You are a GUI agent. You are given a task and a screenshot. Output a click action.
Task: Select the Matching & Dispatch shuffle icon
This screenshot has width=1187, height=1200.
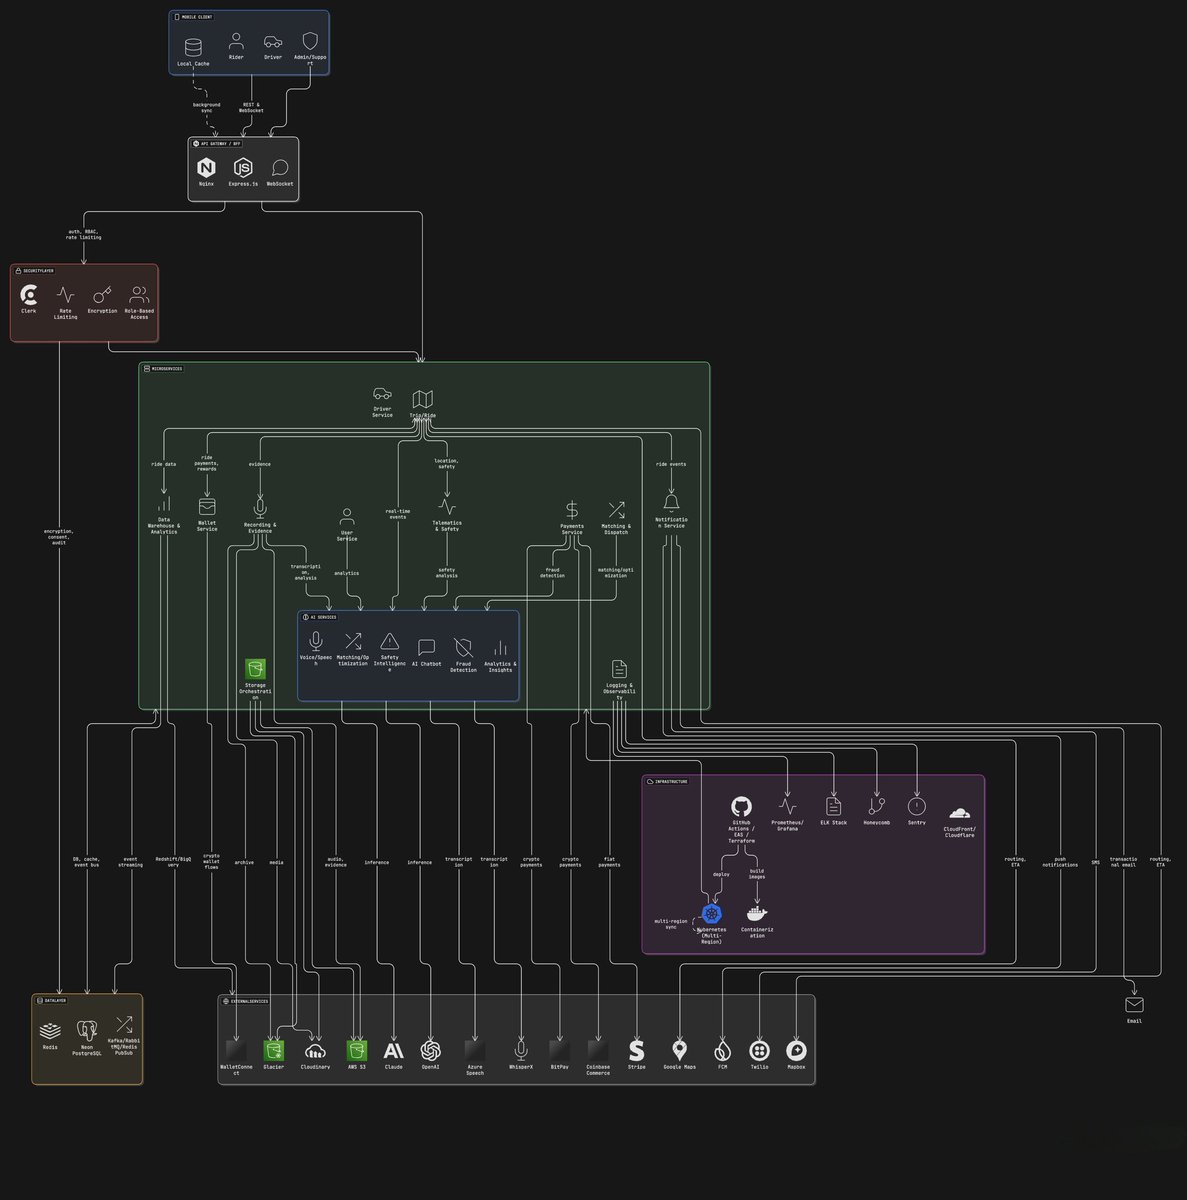pos(616,510)
